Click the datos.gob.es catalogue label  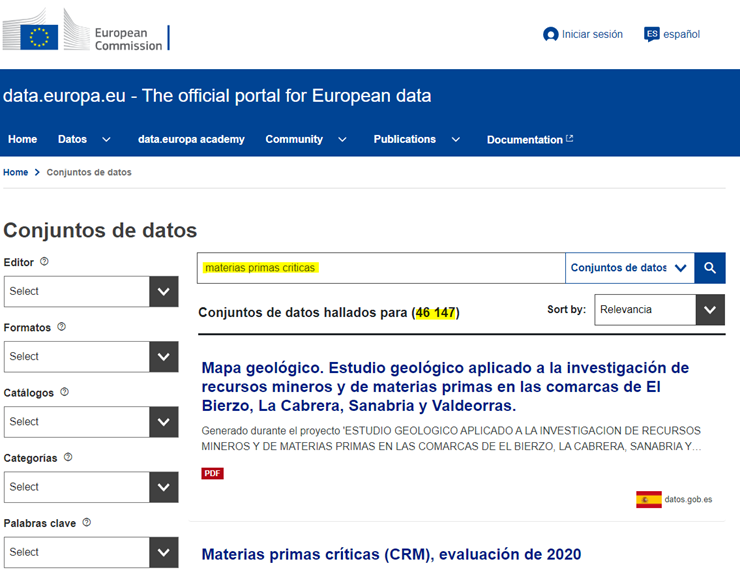click(x=688, y=499)
